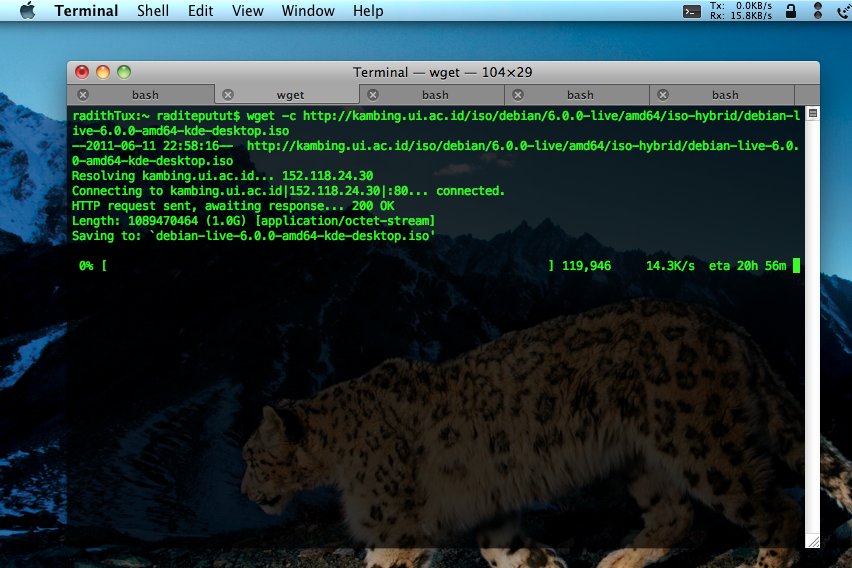Select the bash tab immediately right of wget
Screen dimensions: 852x568
click(x=433, y=95)
